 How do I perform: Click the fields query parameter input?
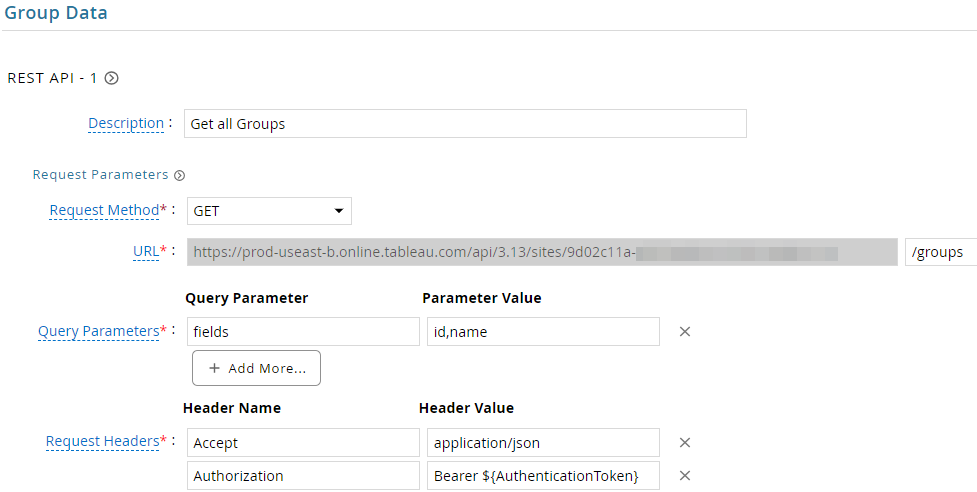[303, 332]
